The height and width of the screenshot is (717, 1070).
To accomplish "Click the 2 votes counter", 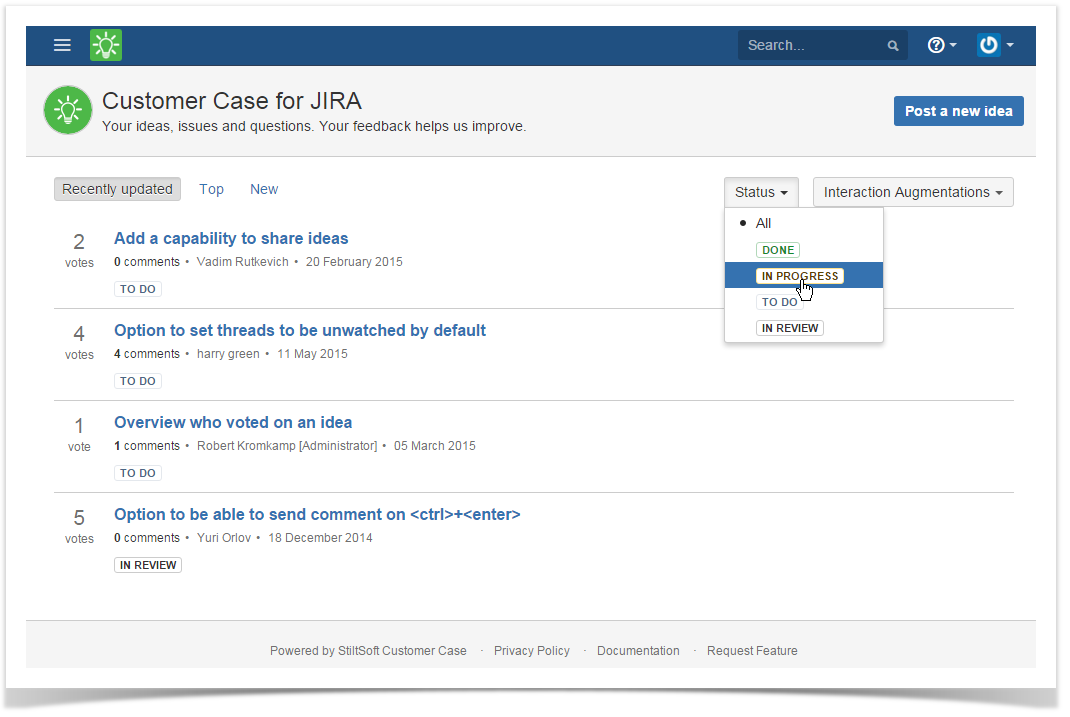I will pyautogui.click(x=79, y=250).
